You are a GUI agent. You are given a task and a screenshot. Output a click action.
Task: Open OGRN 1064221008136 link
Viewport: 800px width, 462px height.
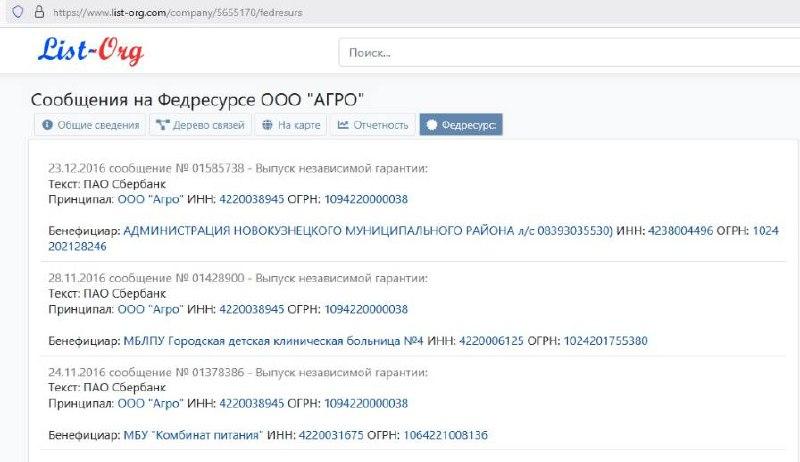pyautogui.click(x=446, y=435)
